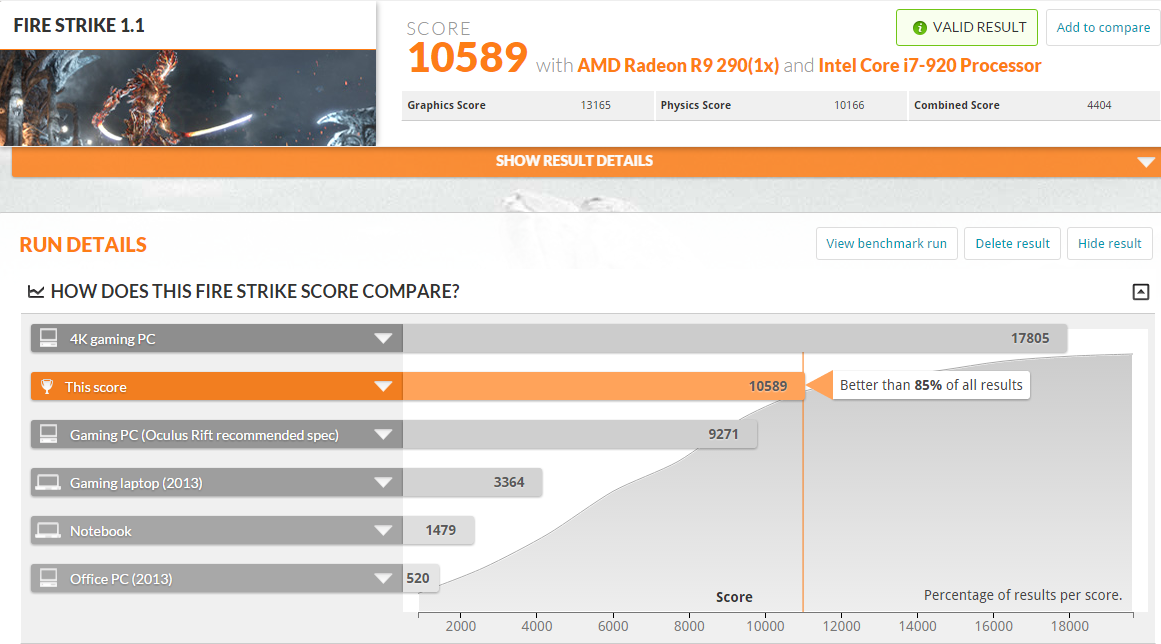Open the Gaming PC Oculus Rift dropdown arrow
The width and height of the screenshot is (1161, 644).
[383, 435]
